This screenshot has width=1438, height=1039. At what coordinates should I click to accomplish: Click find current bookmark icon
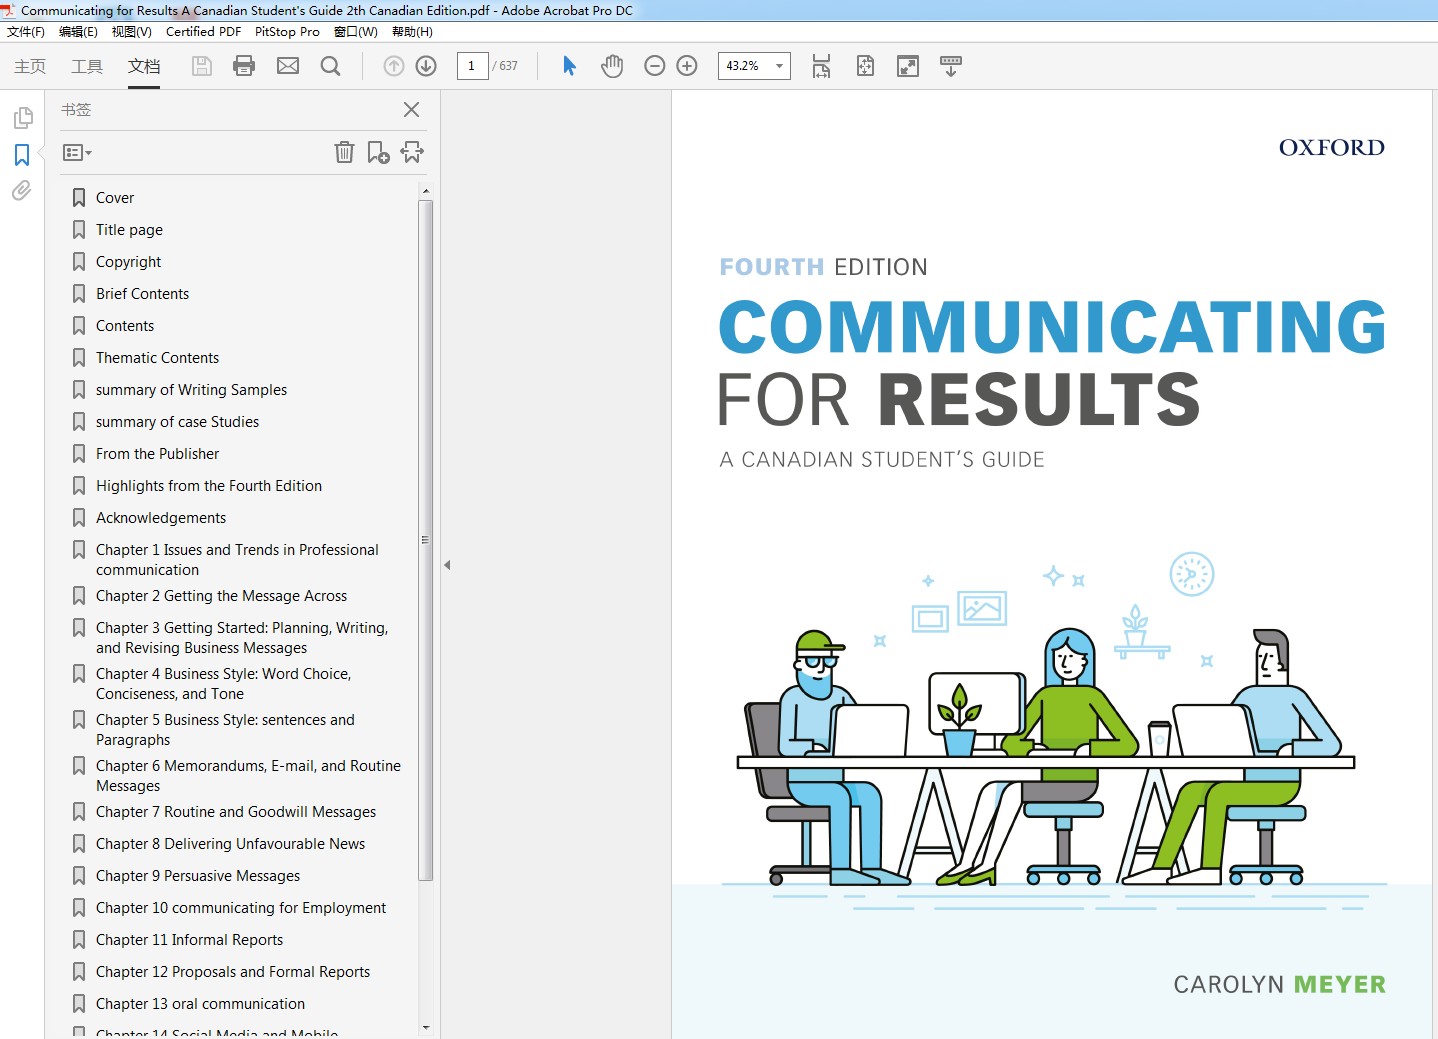click(412, 152)
